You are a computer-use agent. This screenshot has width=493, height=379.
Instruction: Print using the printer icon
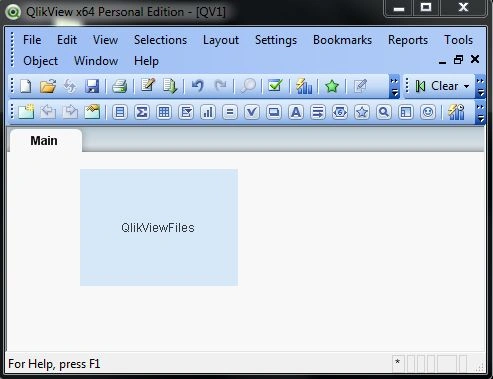click(x=119, y=86)
